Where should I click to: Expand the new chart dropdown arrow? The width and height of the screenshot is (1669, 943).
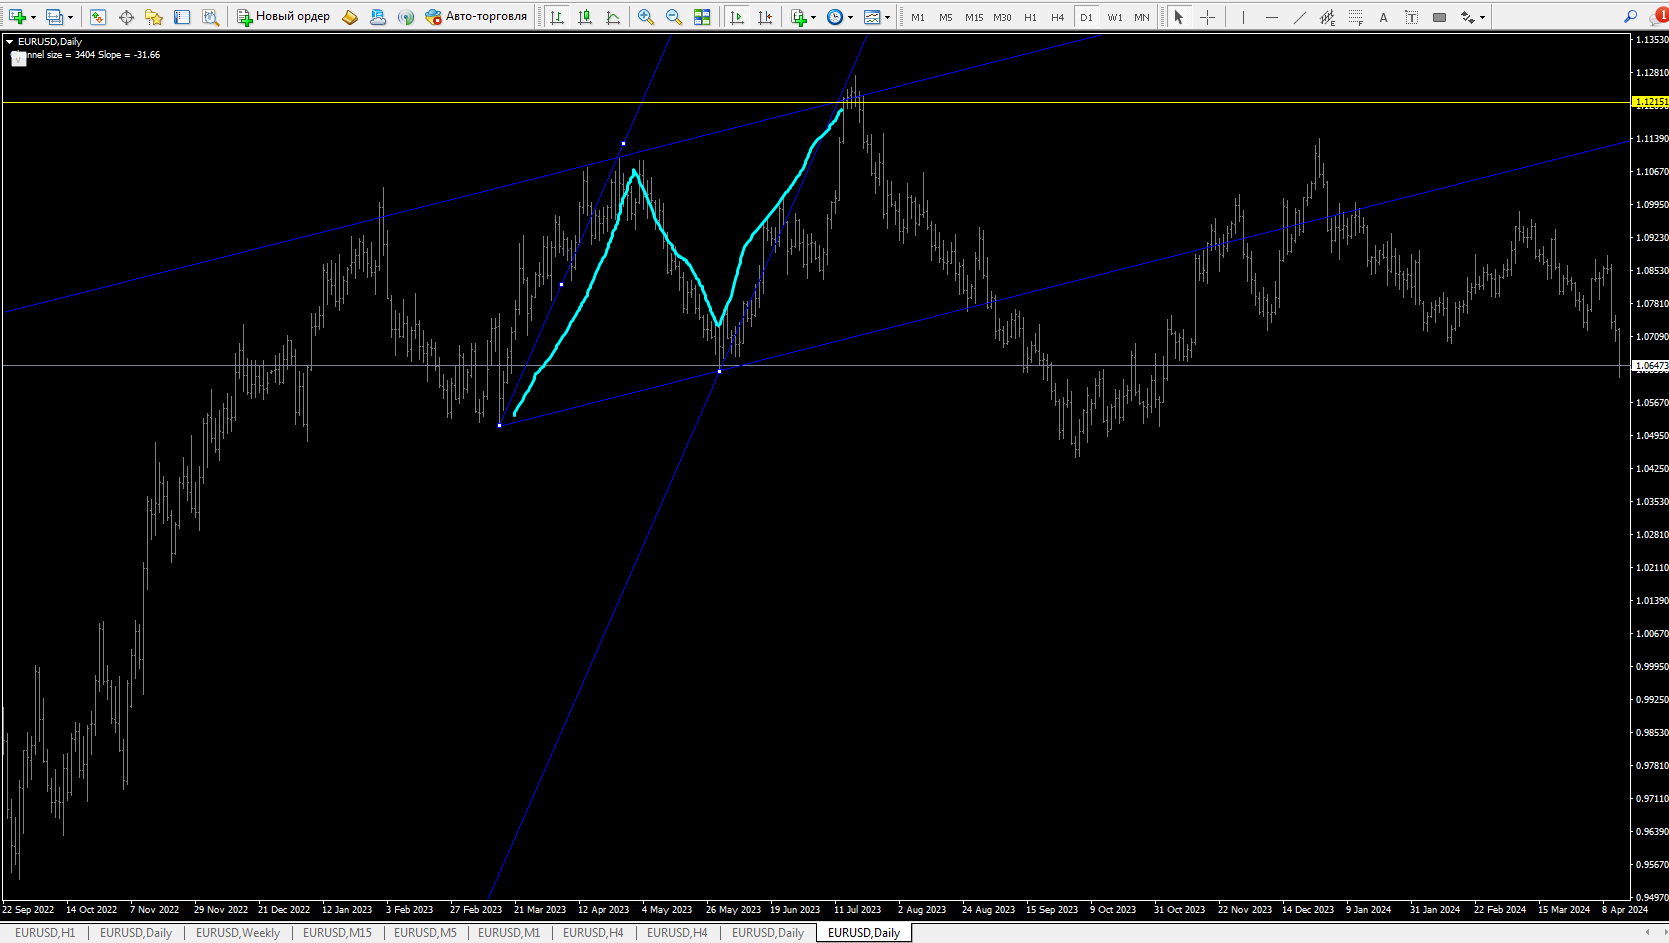point(33,17)
